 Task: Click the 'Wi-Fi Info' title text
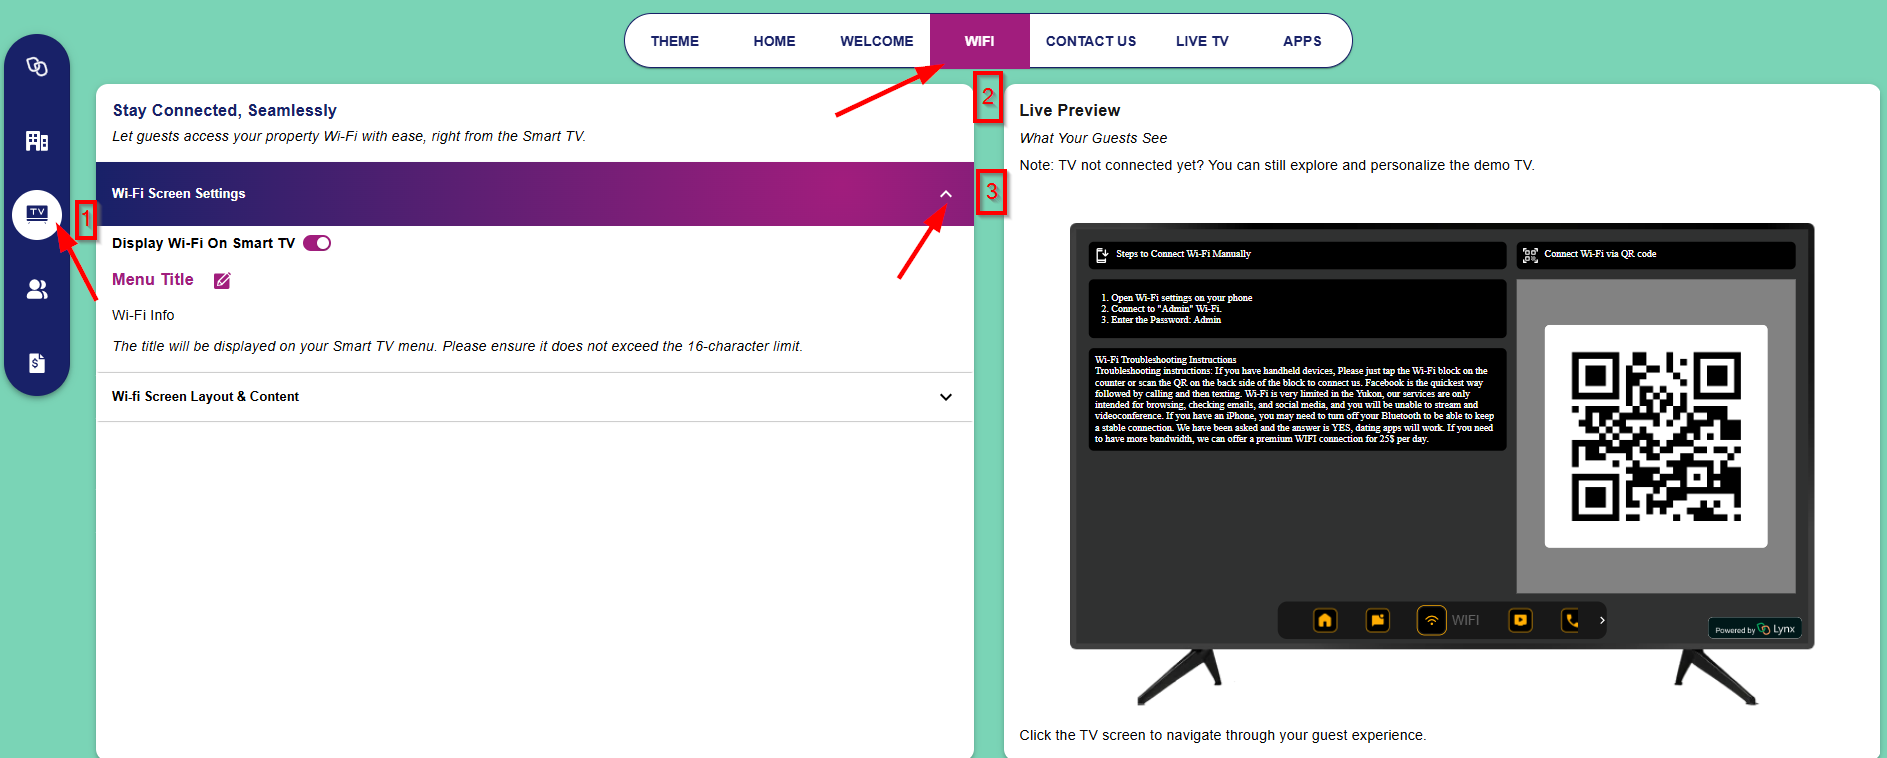point(143,315)
